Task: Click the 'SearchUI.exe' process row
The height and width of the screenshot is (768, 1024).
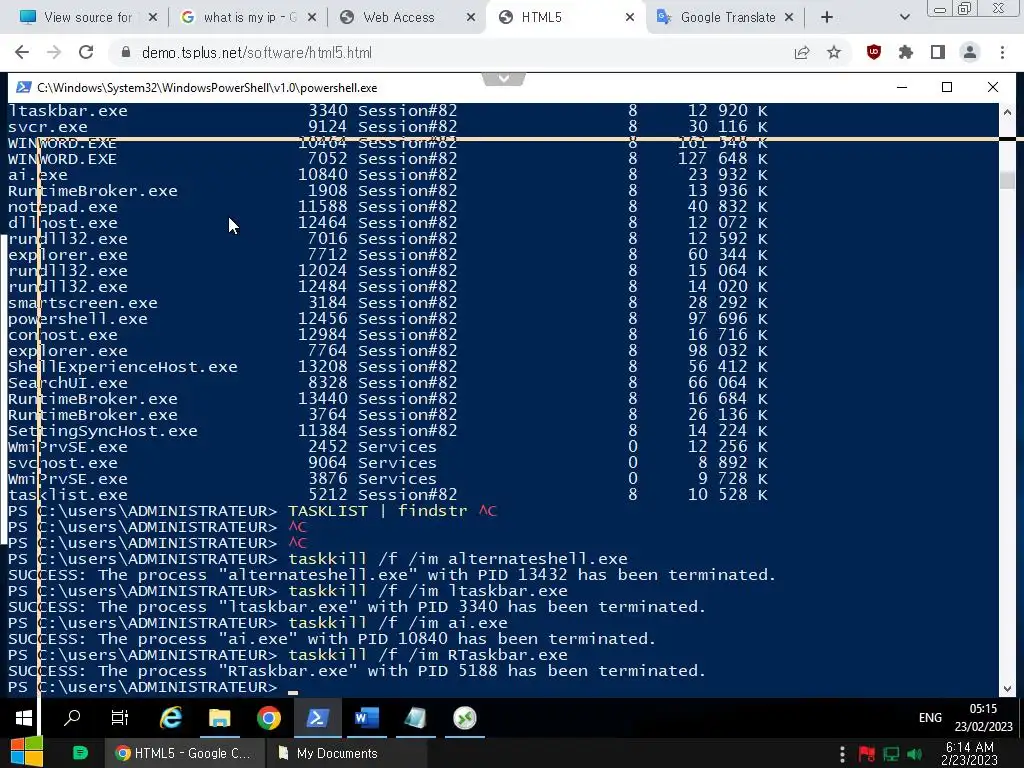Action: click(x=388, y=383)
